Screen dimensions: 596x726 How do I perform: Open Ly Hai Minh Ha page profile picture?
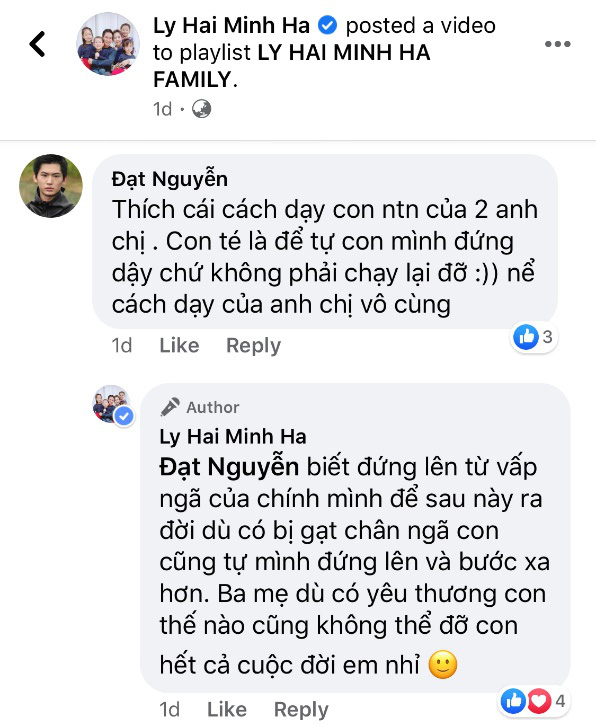click(x=108, y=44)
